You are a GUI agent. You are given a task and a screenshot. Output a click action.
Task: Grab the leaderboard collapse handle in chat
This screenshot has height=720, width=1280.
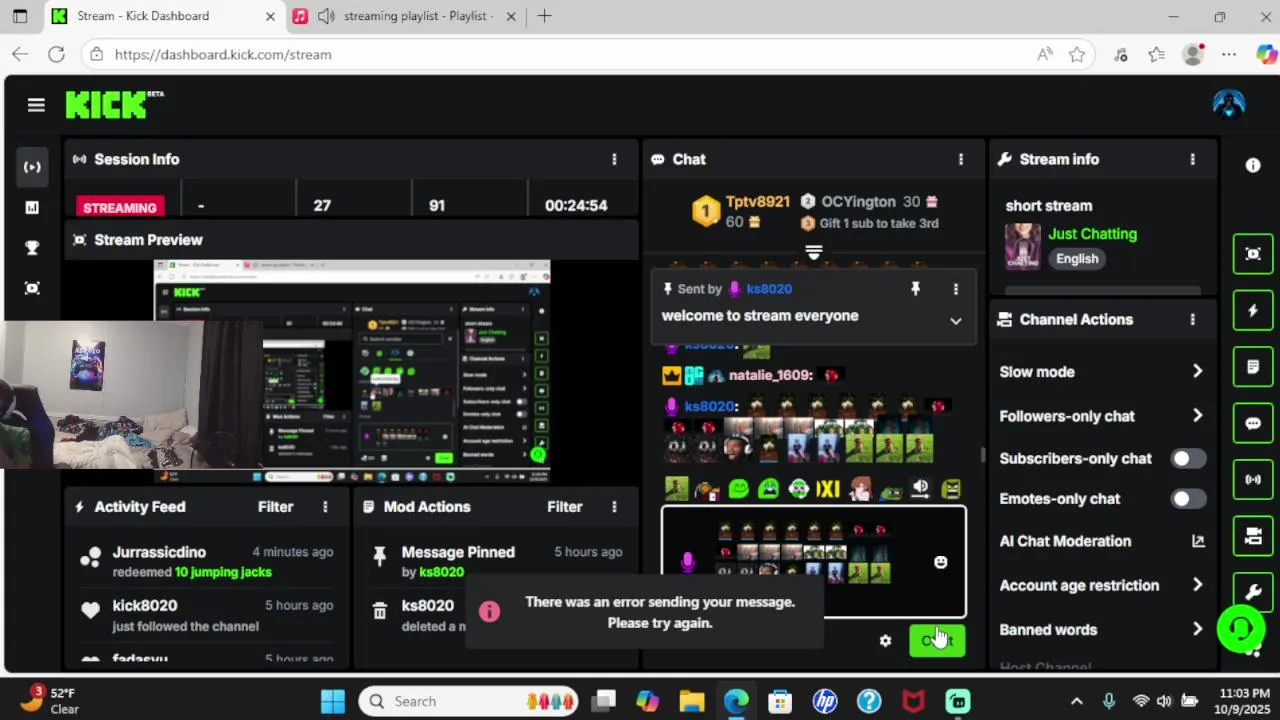(813, 253)
